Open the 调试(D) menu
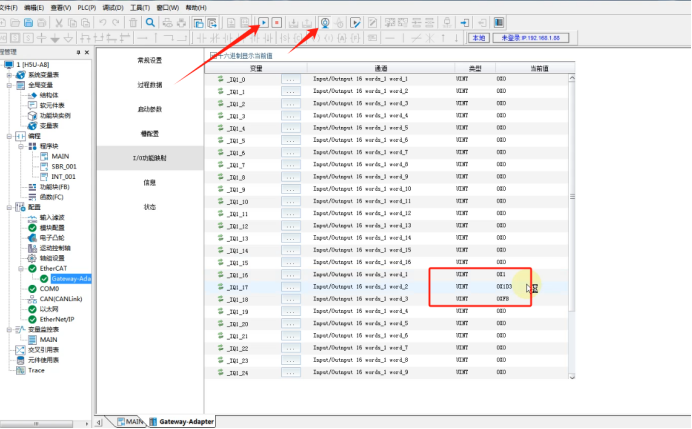Image resolution: width=692 pixels, height=429 pixels. pos(113,8)
